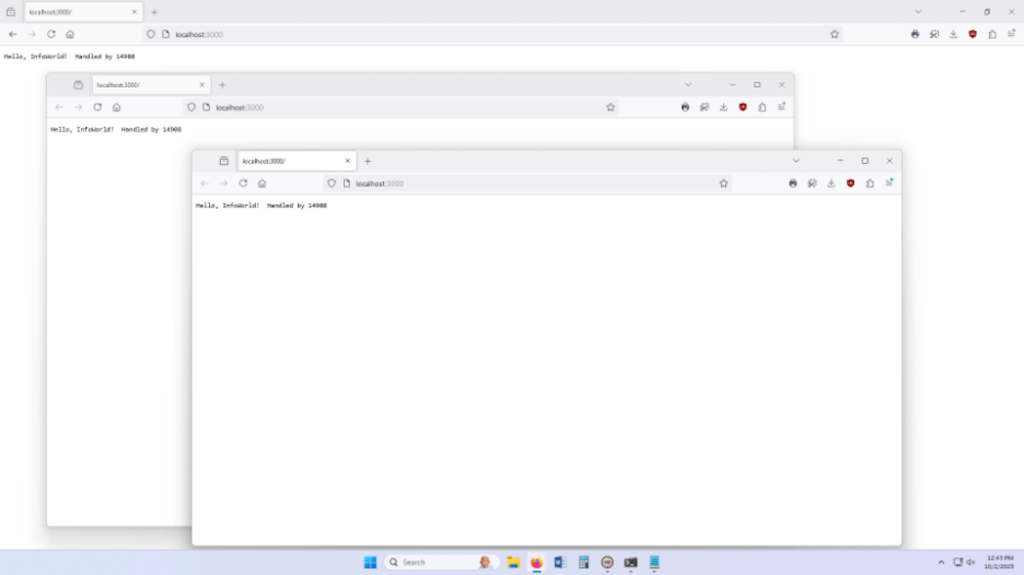Open Calculator from the taskbar
The height and width of the screenshot is (575, 1024).
(x=584, y=562)
